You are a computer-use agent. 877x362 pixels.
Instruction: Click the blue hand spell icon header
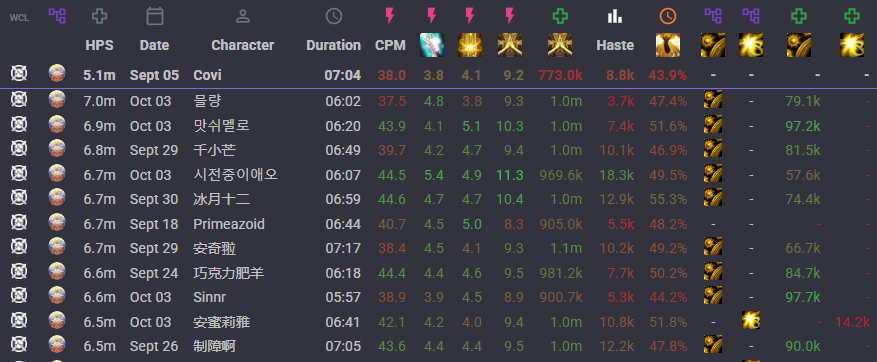point(432,45)
